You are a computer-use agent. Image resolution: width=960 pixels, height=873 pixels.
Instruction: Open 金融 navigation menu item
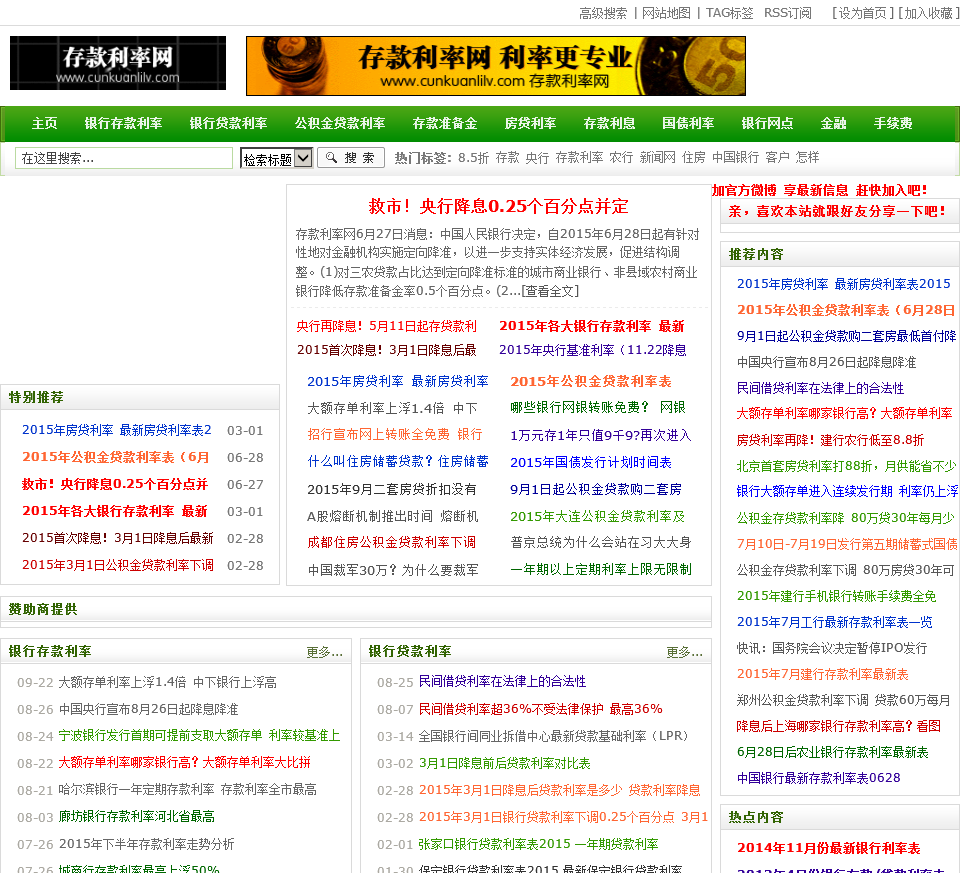coord(833,123)
